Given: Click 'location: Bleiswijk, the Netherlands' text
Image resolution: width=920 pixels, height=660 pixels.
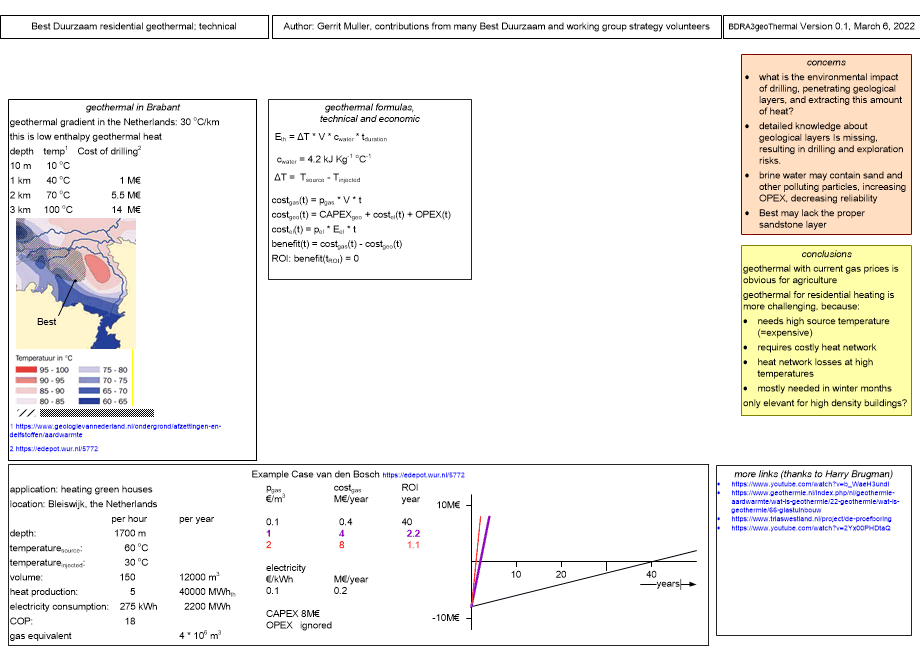Looking at the screenshot, I should [83, 504].
